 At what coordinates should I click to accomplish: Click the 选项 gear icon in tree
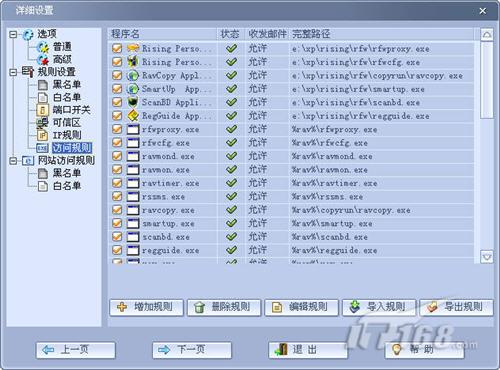(x=28, y=34)
